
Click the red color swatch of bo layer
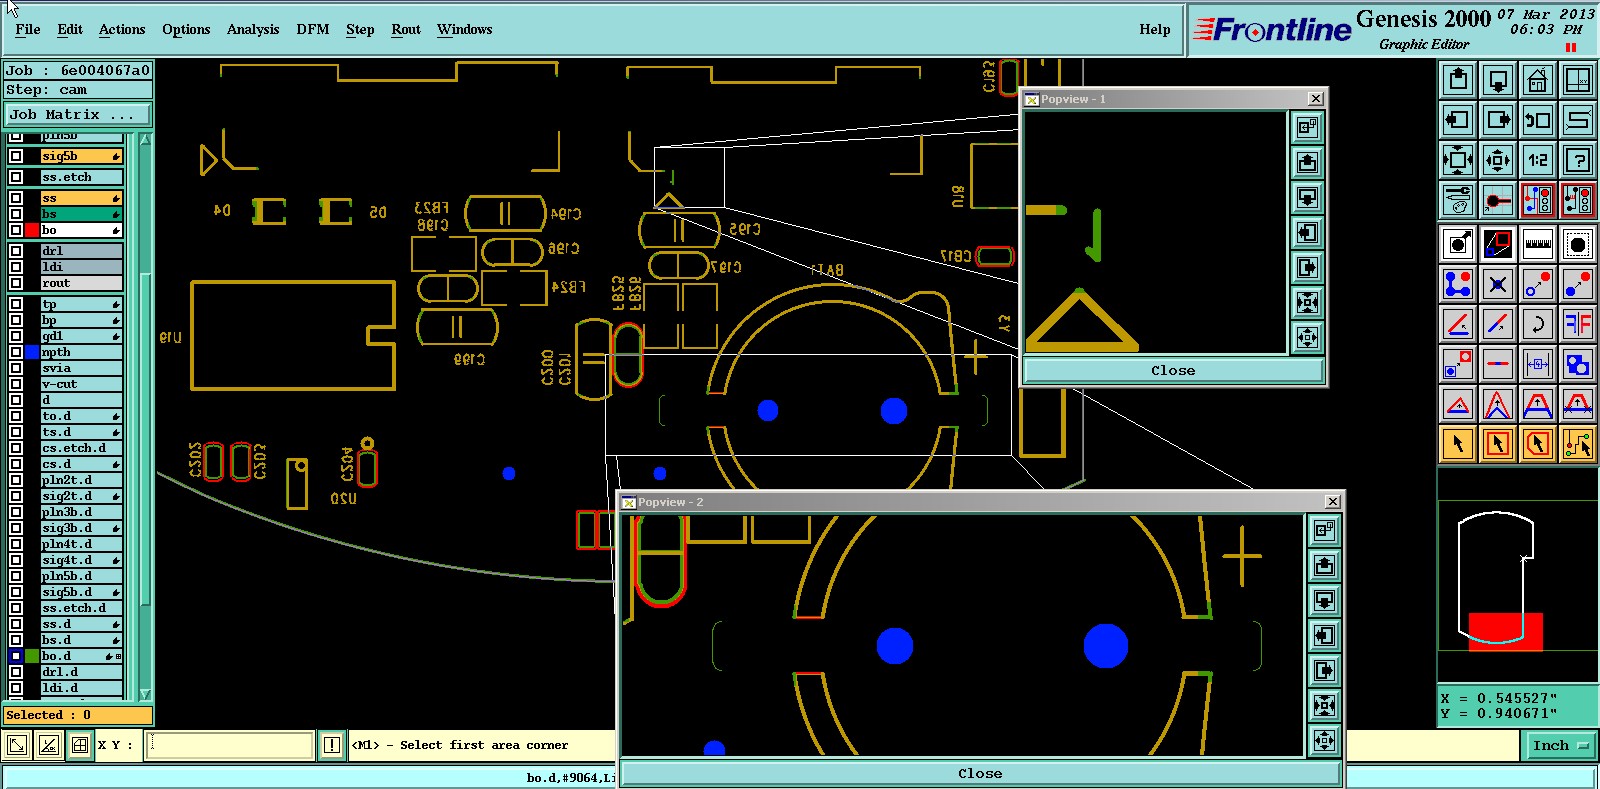pyautogui.click(x=32, y=230)
